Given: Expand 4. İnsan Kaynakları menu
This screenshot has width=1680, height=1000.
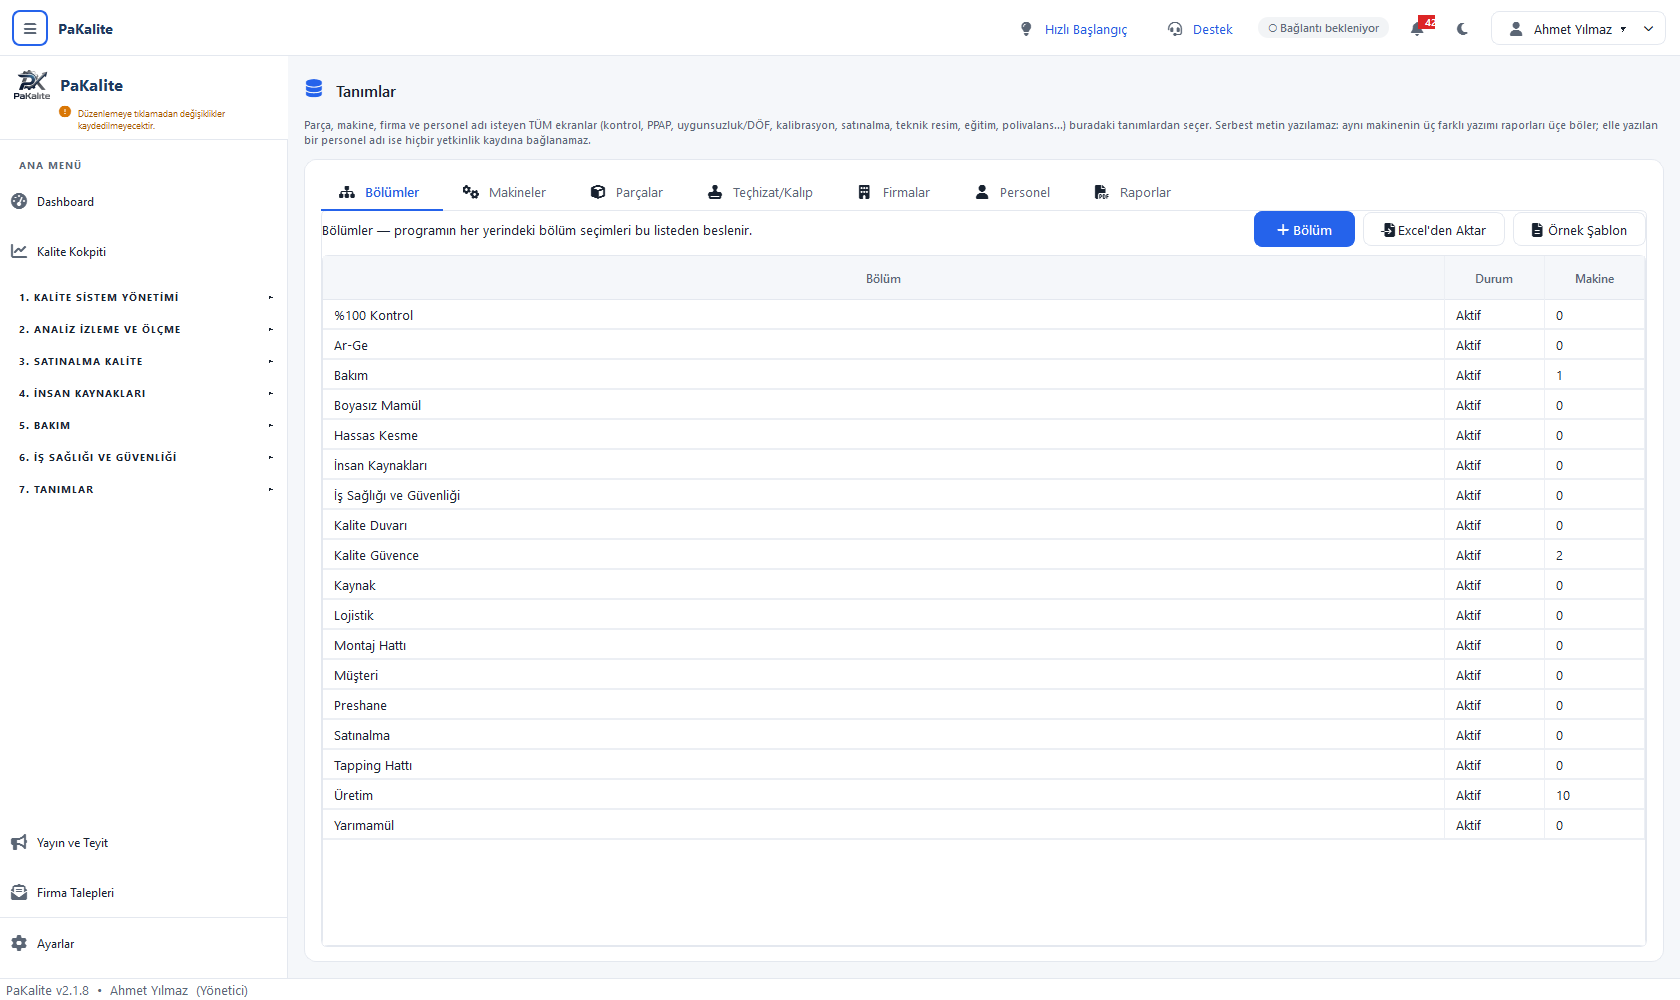Looking at the screenshot, I should click(144, 393).
